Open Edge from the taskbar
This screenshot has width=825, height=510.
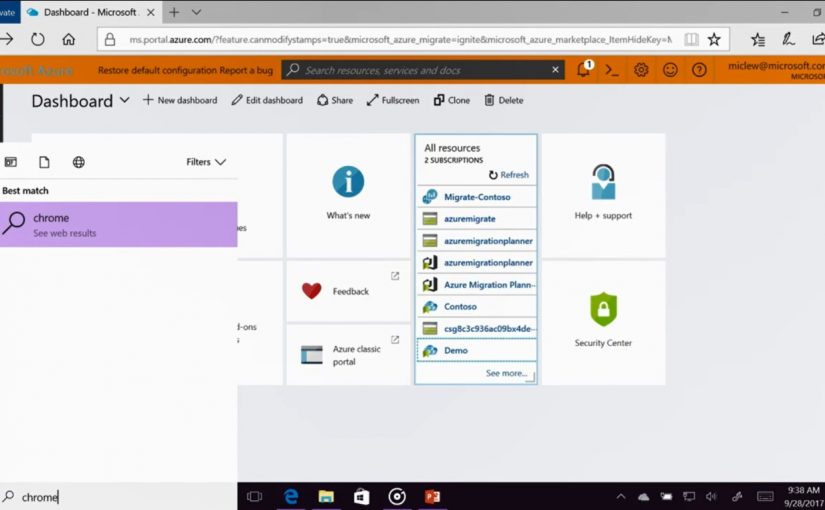click(291, 496)
